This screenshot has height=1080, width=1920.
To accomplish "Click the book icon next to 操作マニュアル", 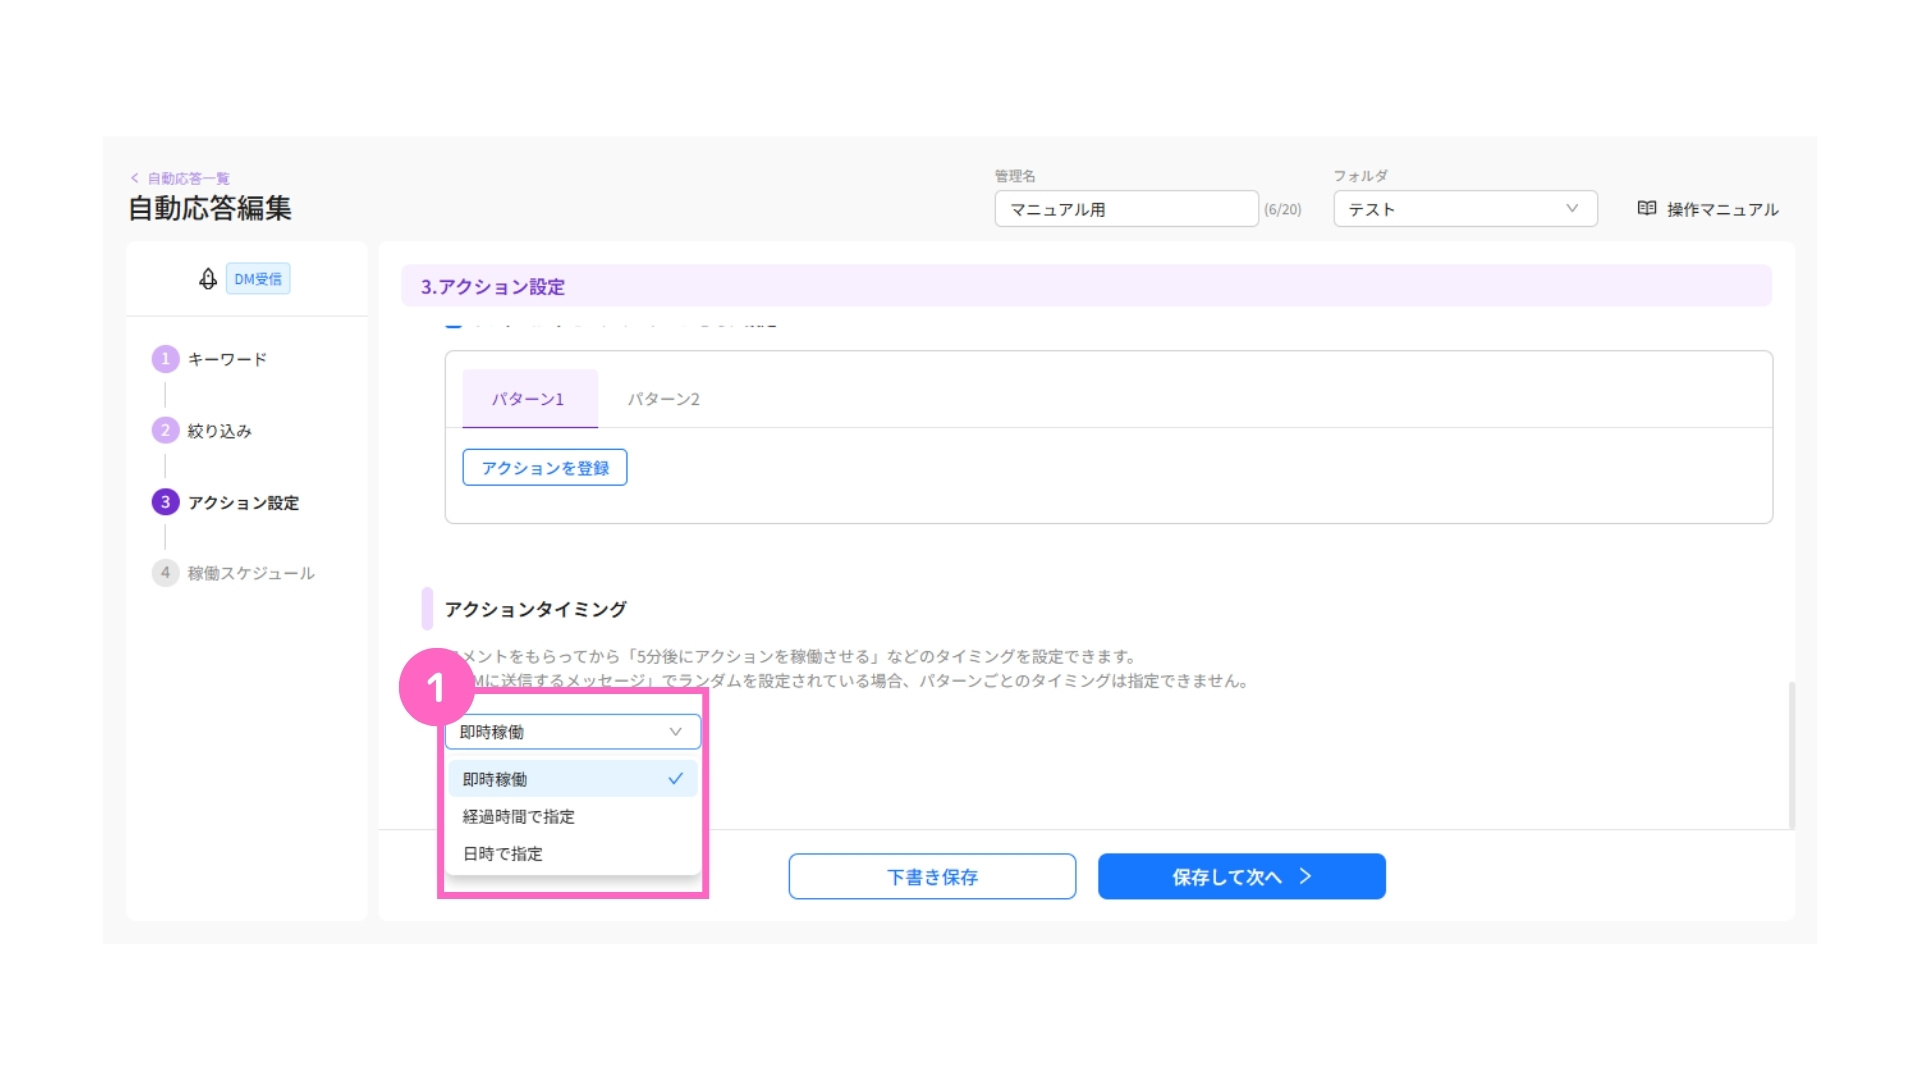I will coord(1647,208).
